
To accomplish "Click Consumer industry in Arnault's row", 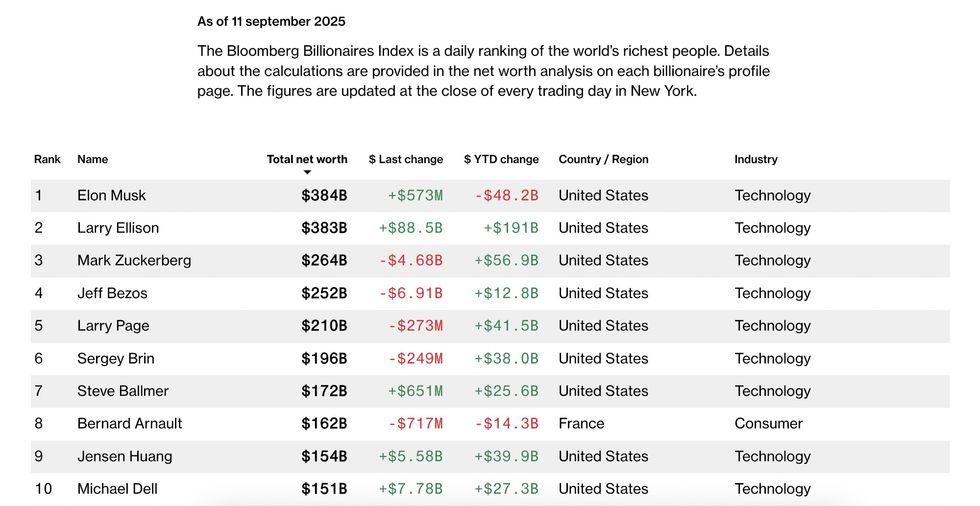I will 768,423.
